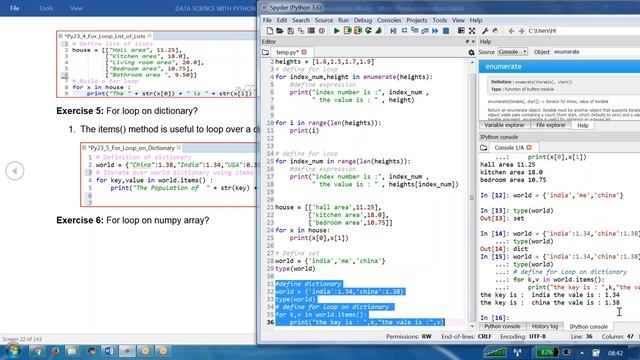Open File menu in presentation window
Screen dimensions: 640x360
pos(15,8)
